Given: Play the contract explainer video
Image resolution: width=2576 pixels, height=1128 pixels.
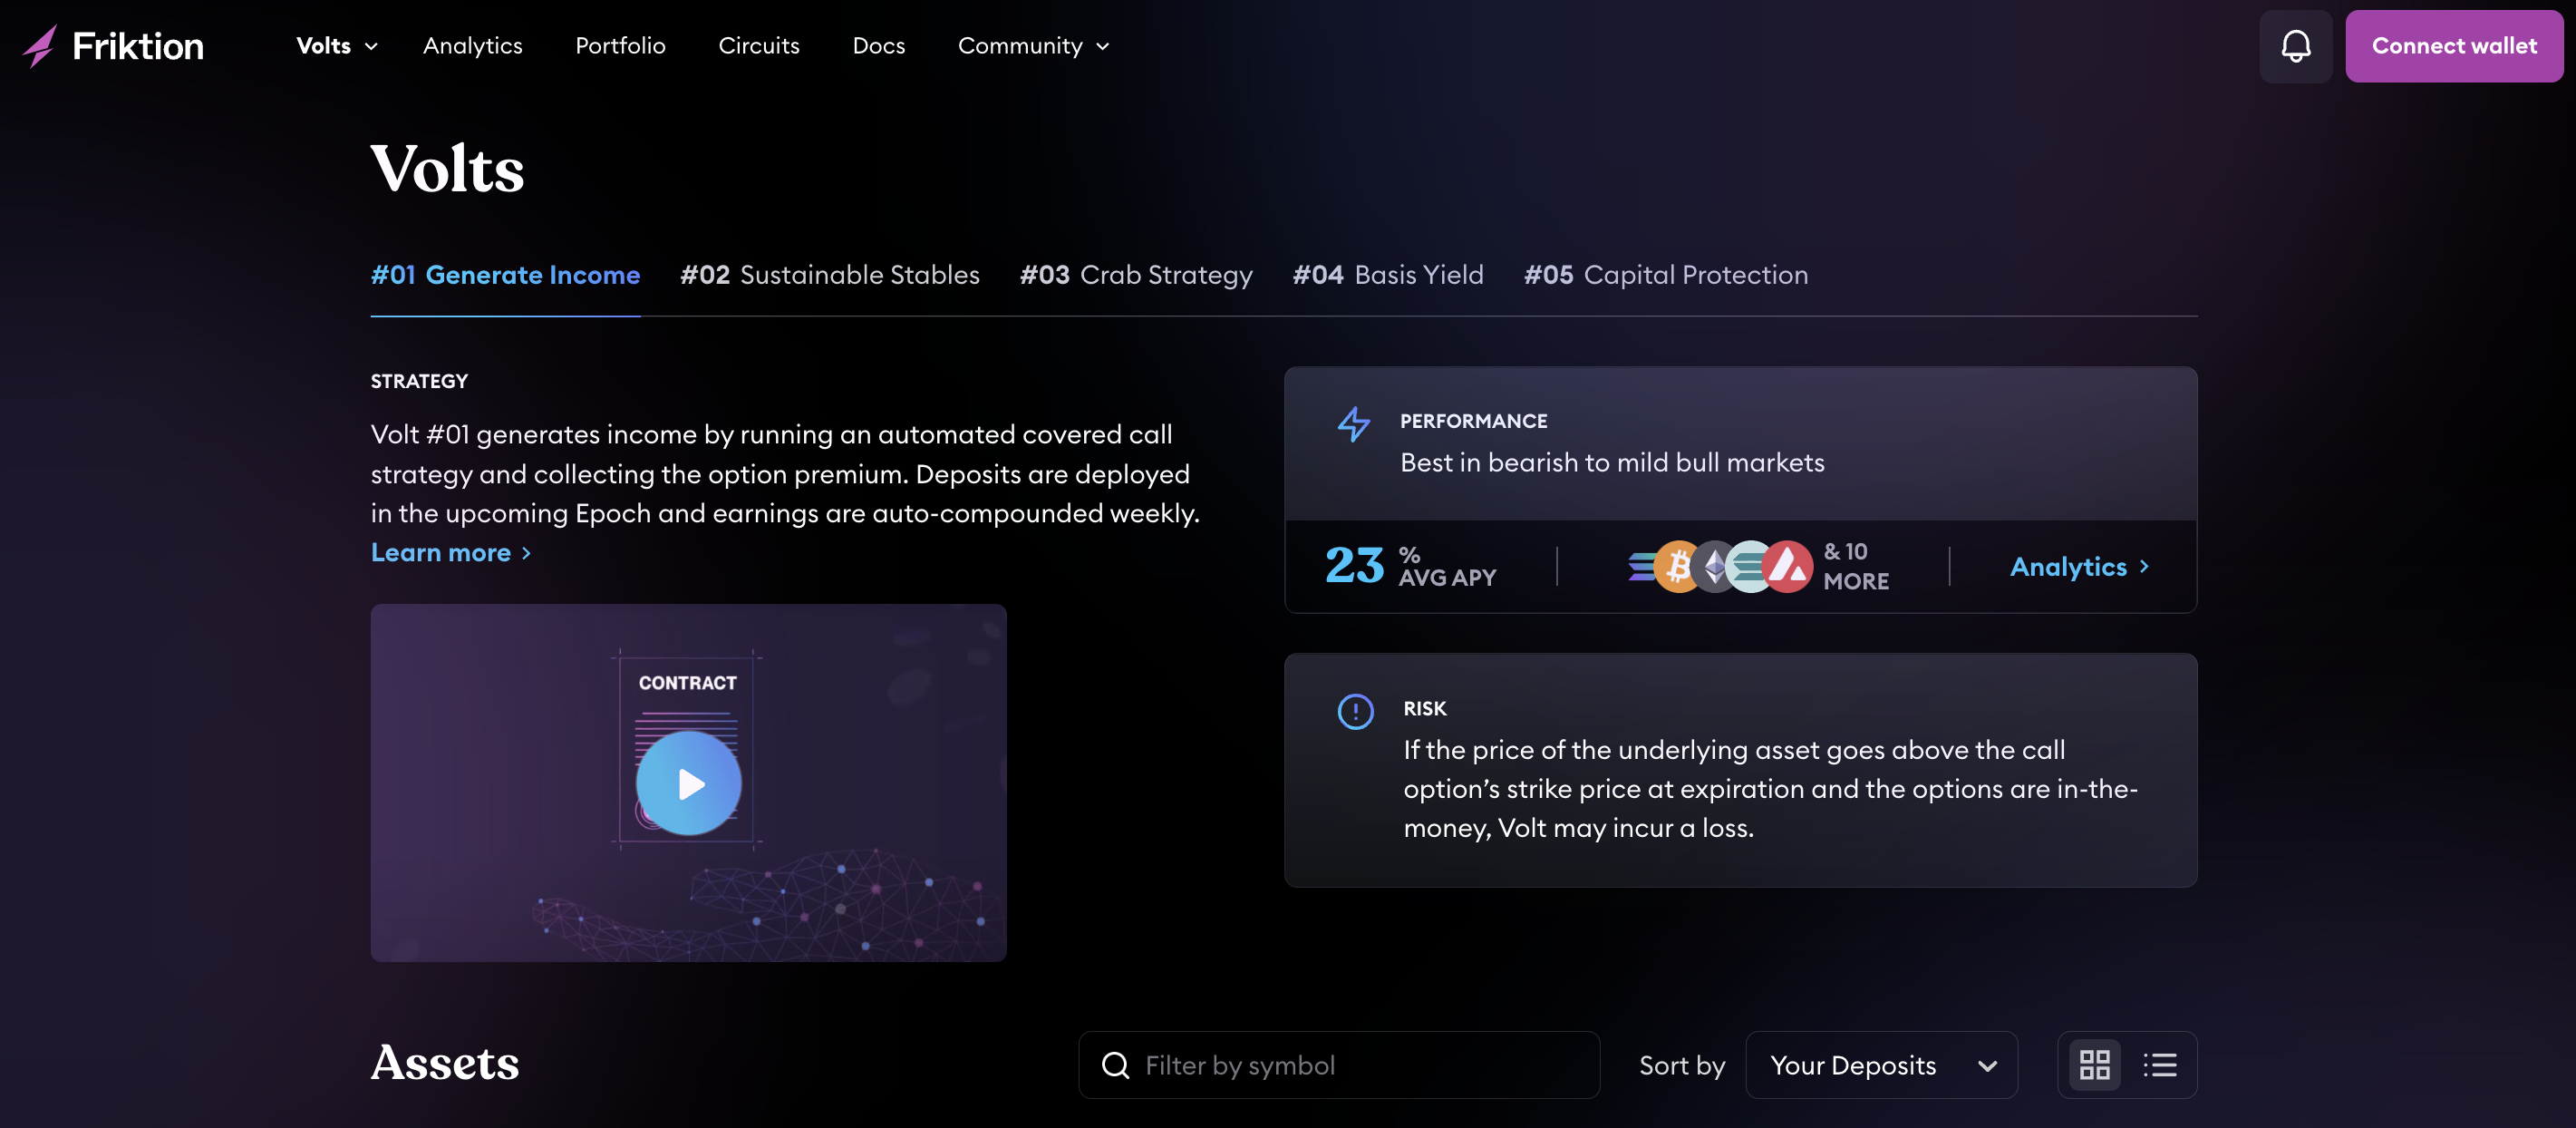Looking at the screenshot, I should click(x=688, y=783).
